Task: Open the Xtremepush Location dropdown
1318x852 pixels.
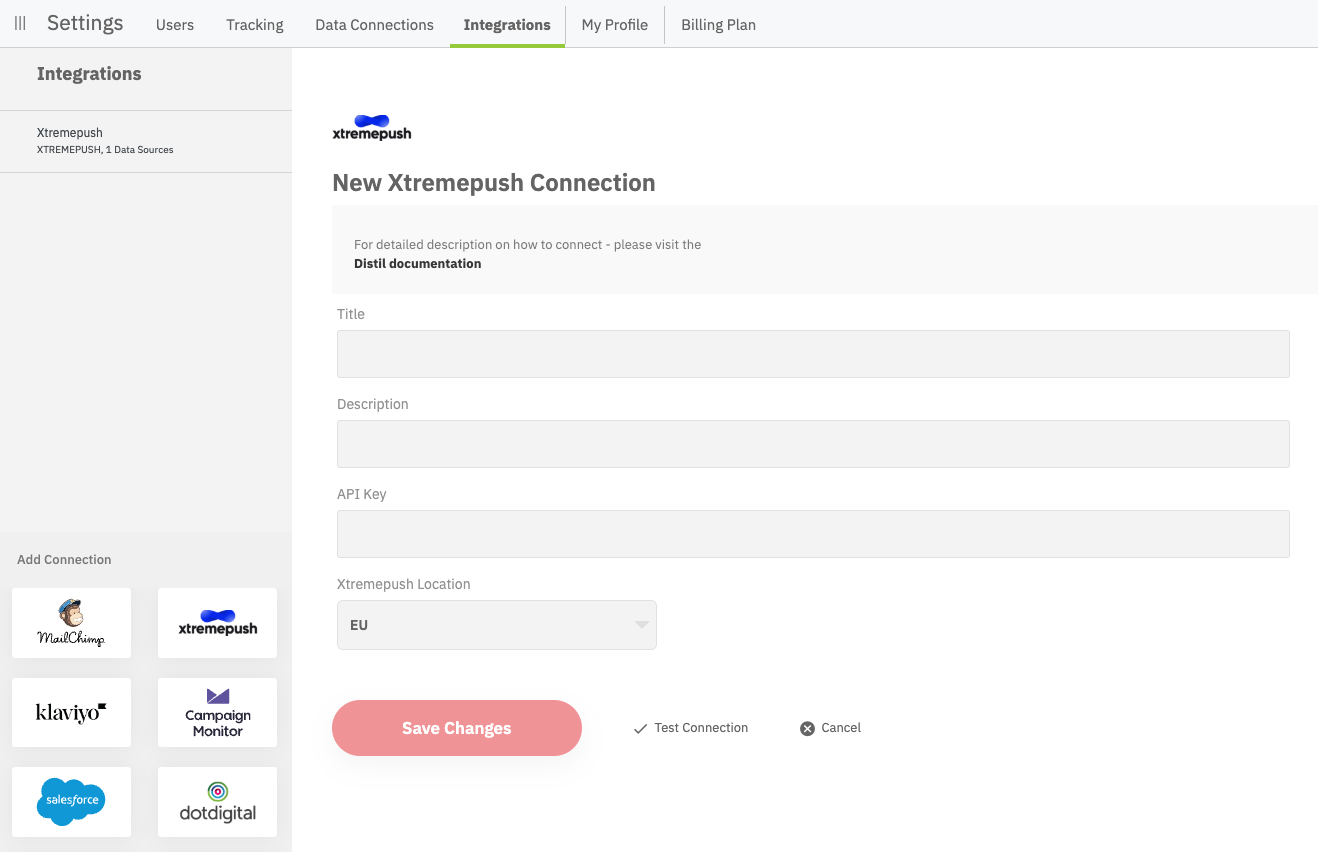Action: click(496, 625)
